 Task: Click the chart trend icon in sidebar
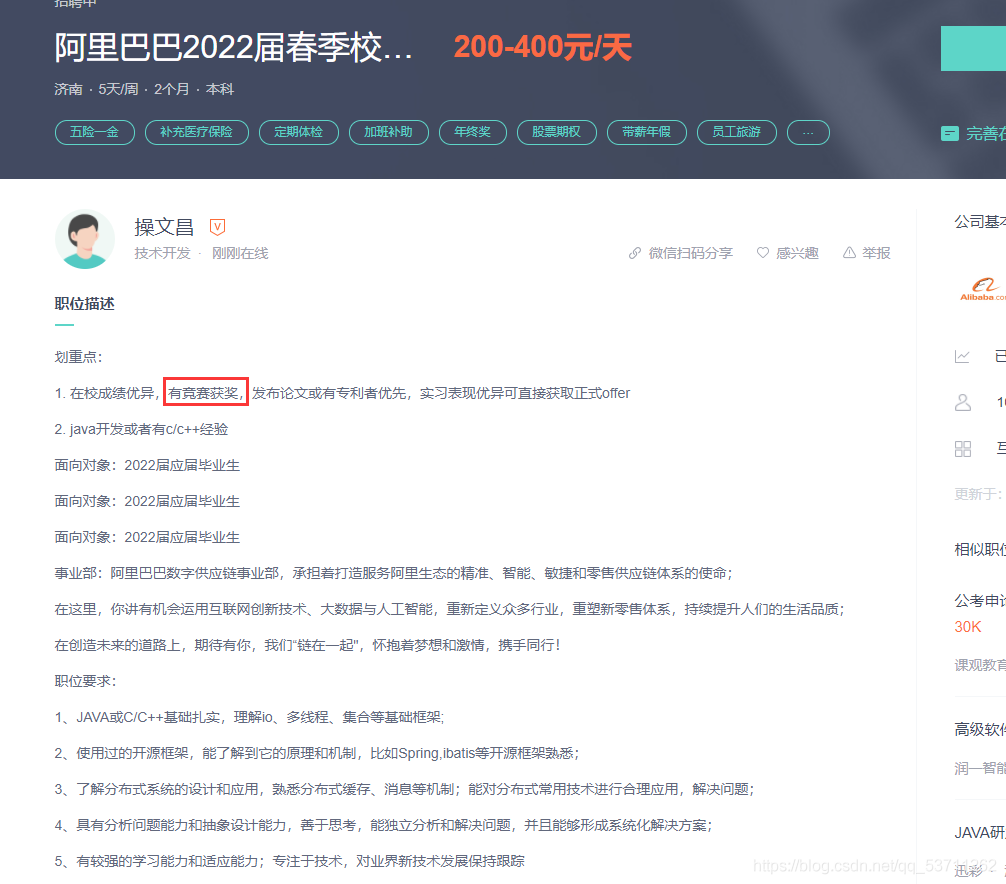click(x=962, y=356)
